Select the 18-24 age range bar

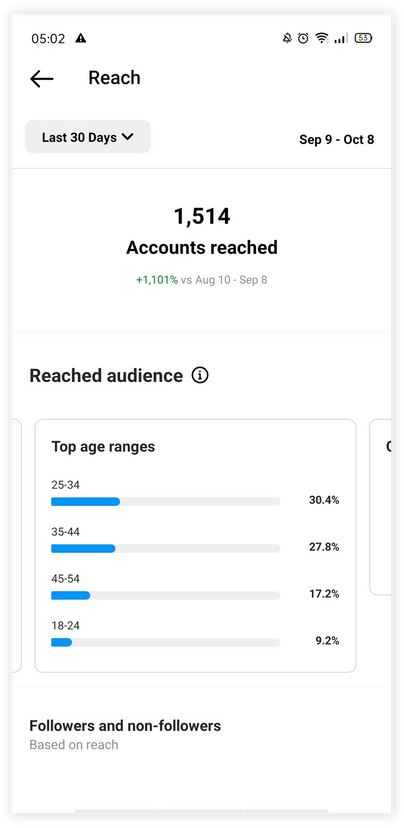coord(165,643)
